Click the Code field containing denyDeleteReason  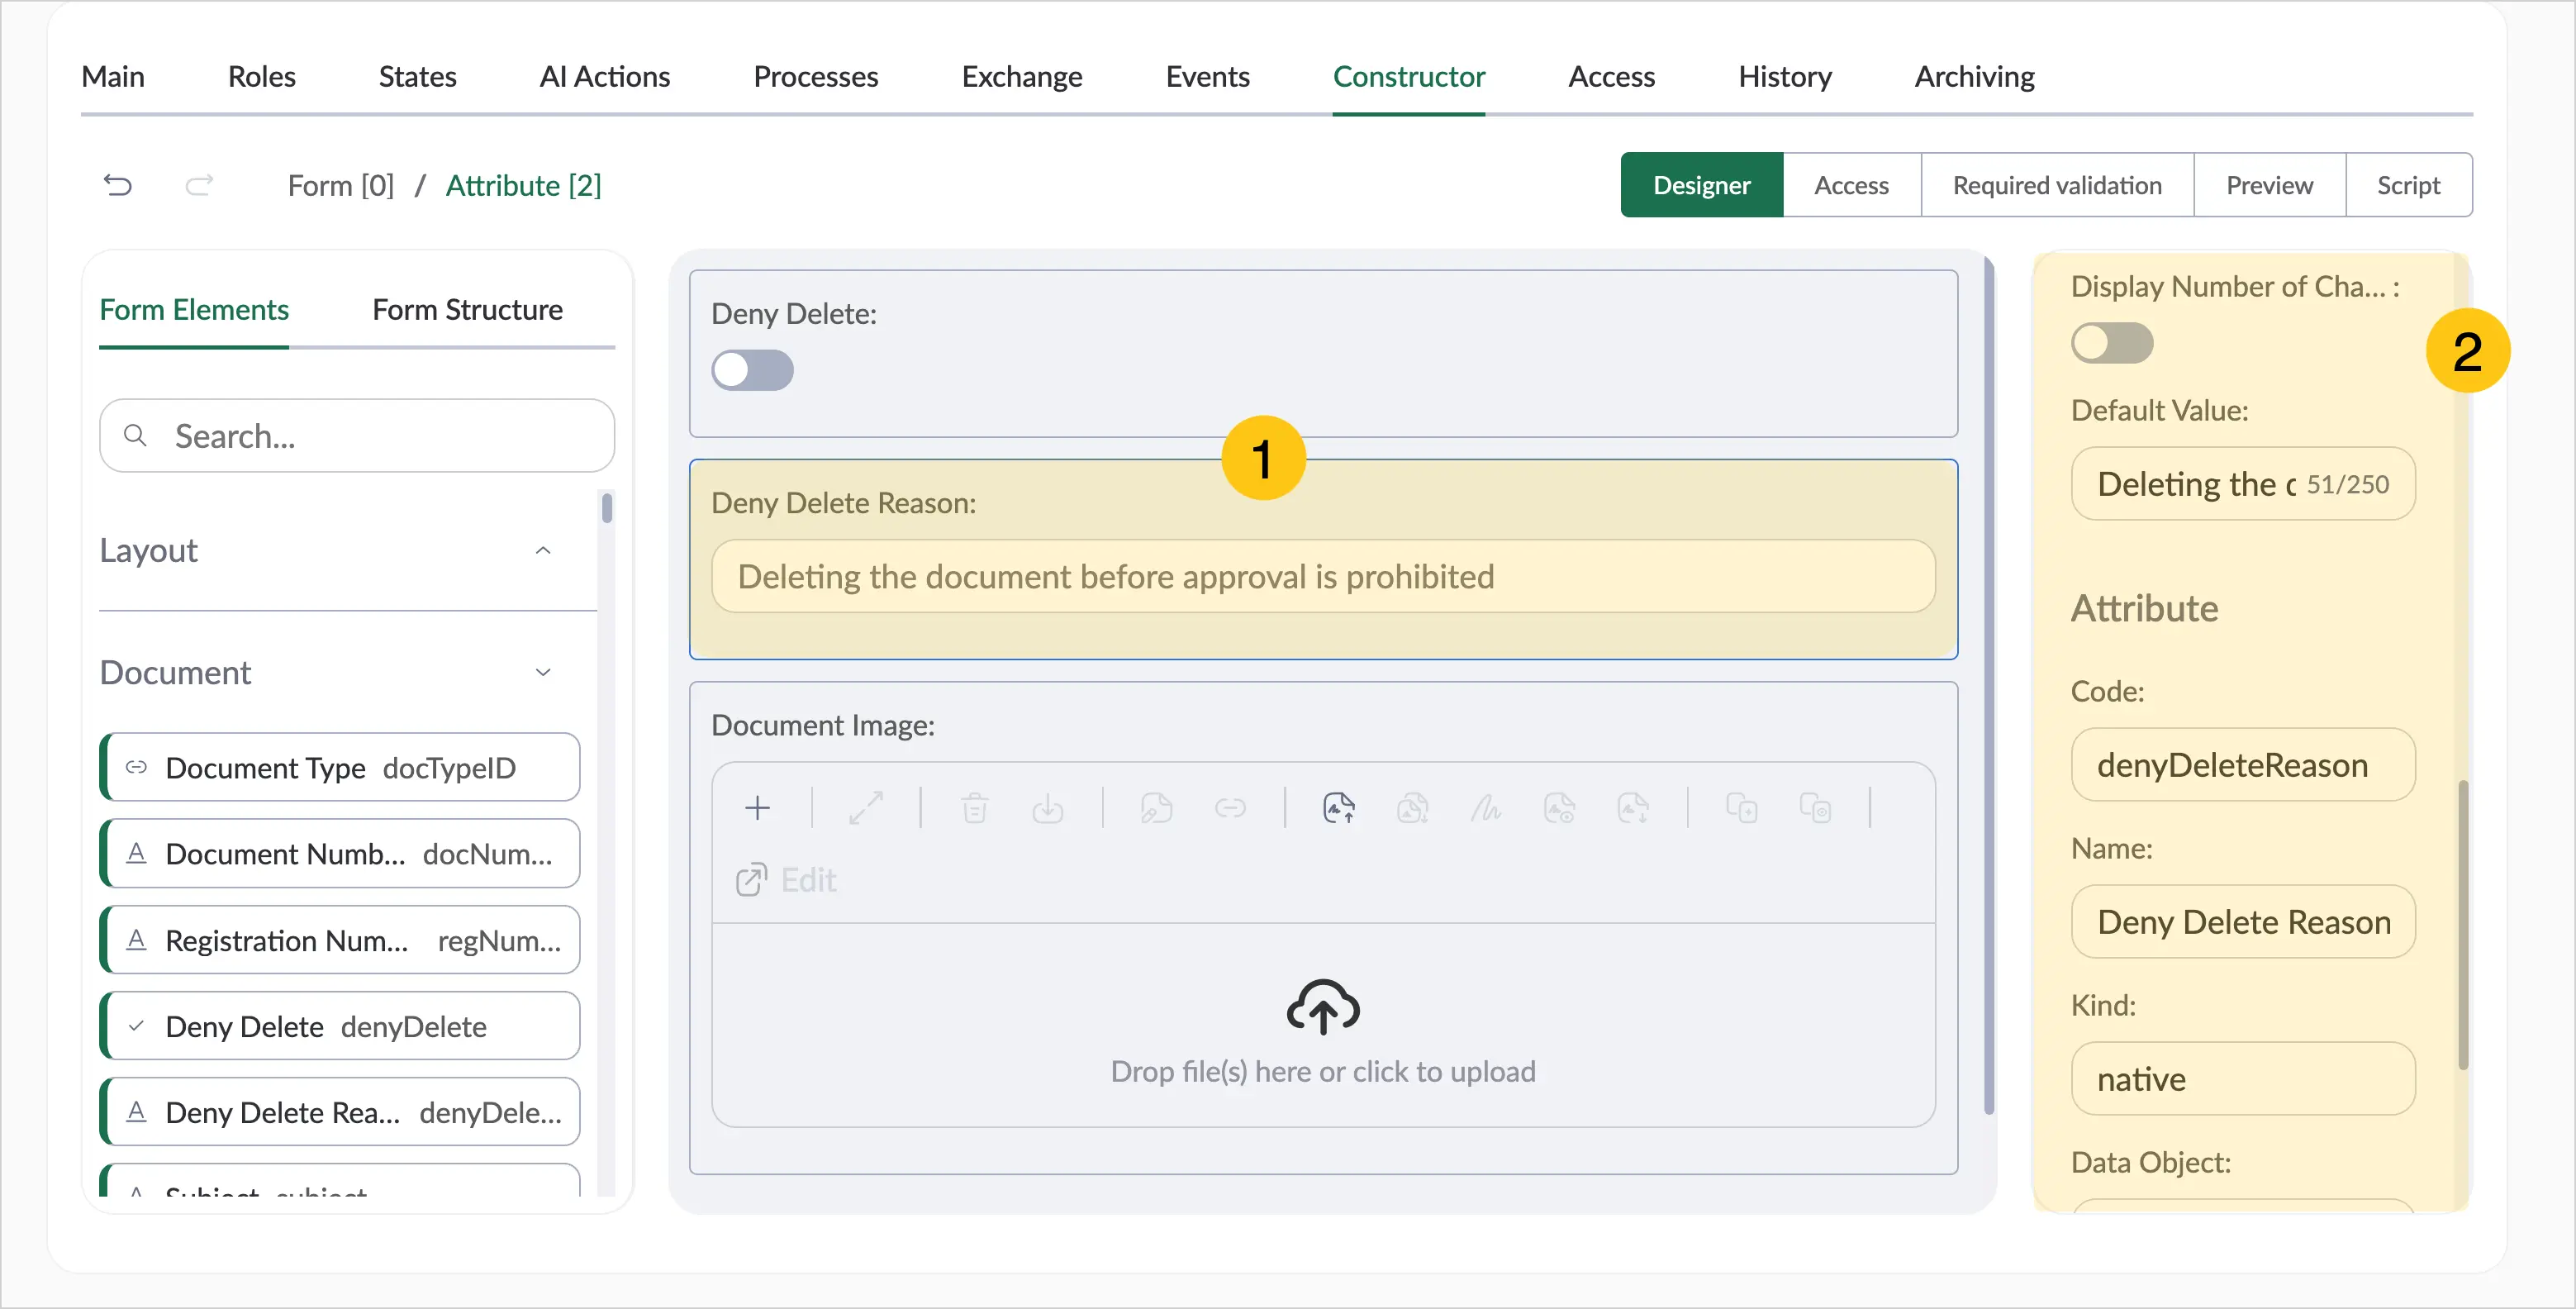2243,765
